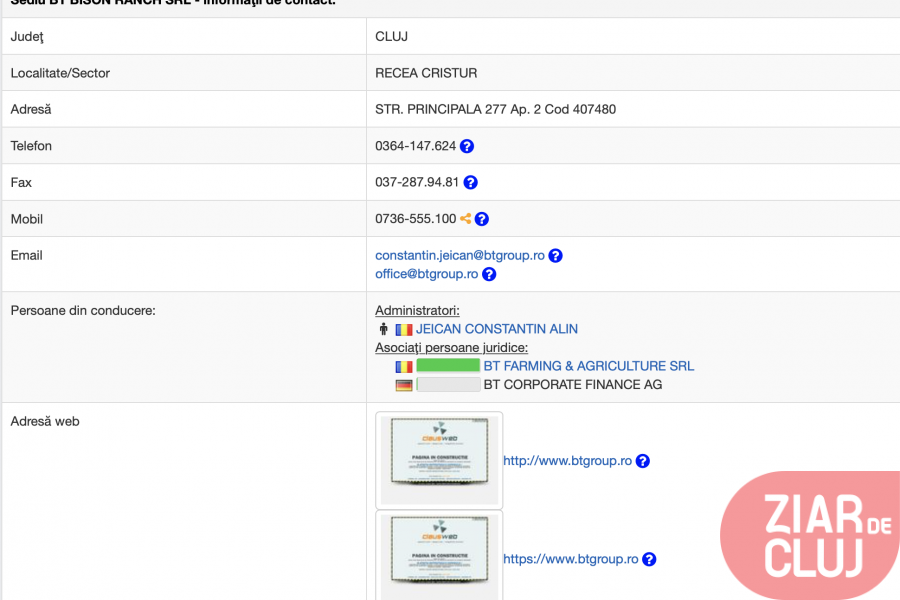Click the Telefon row label

coord(31,146)
